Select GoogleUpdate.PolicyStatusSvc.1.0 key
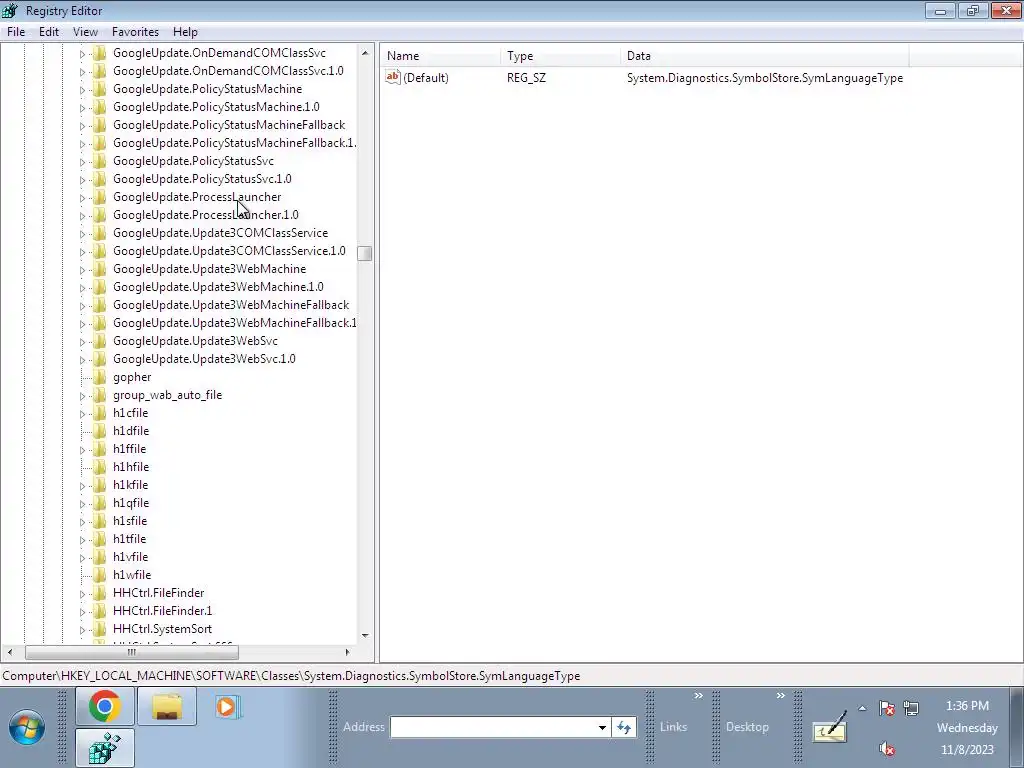The width and height of the screenshot is (1024, 768). 202,179
